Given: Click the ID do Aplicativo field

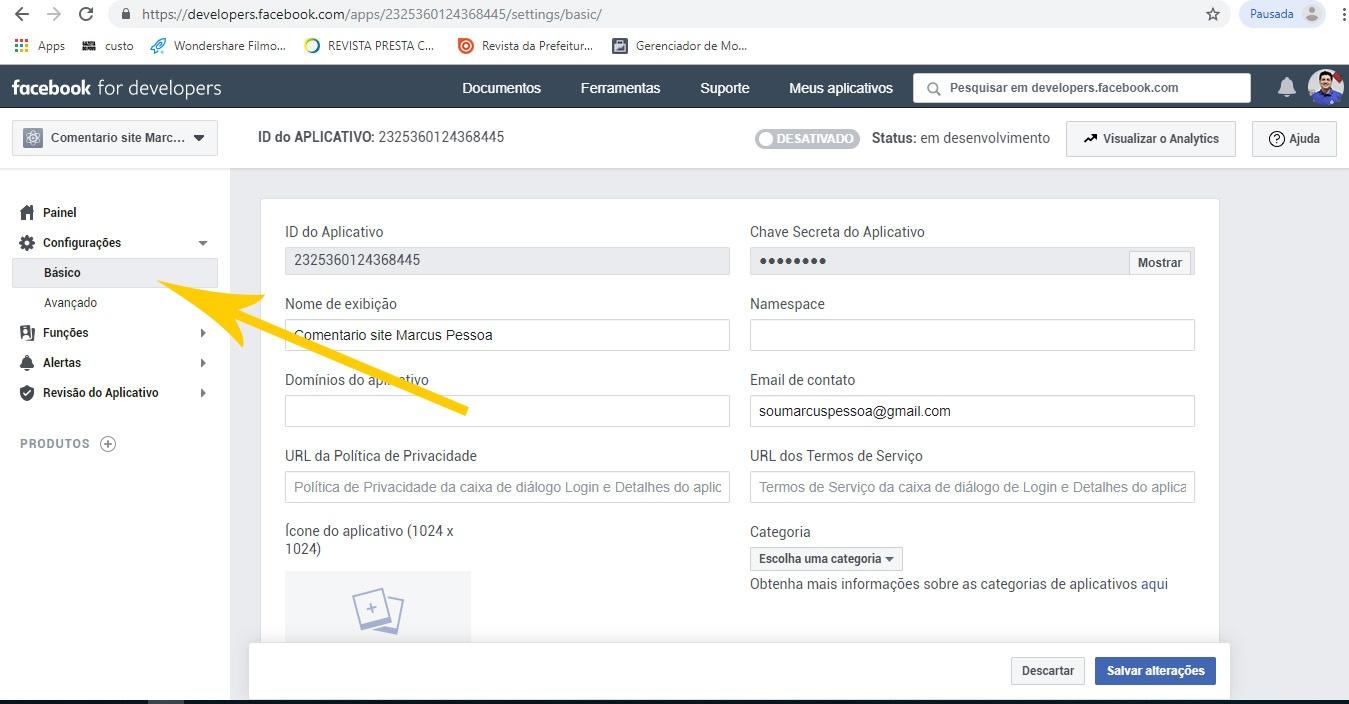Looking at the screenshot, I should tap(507, 260).
